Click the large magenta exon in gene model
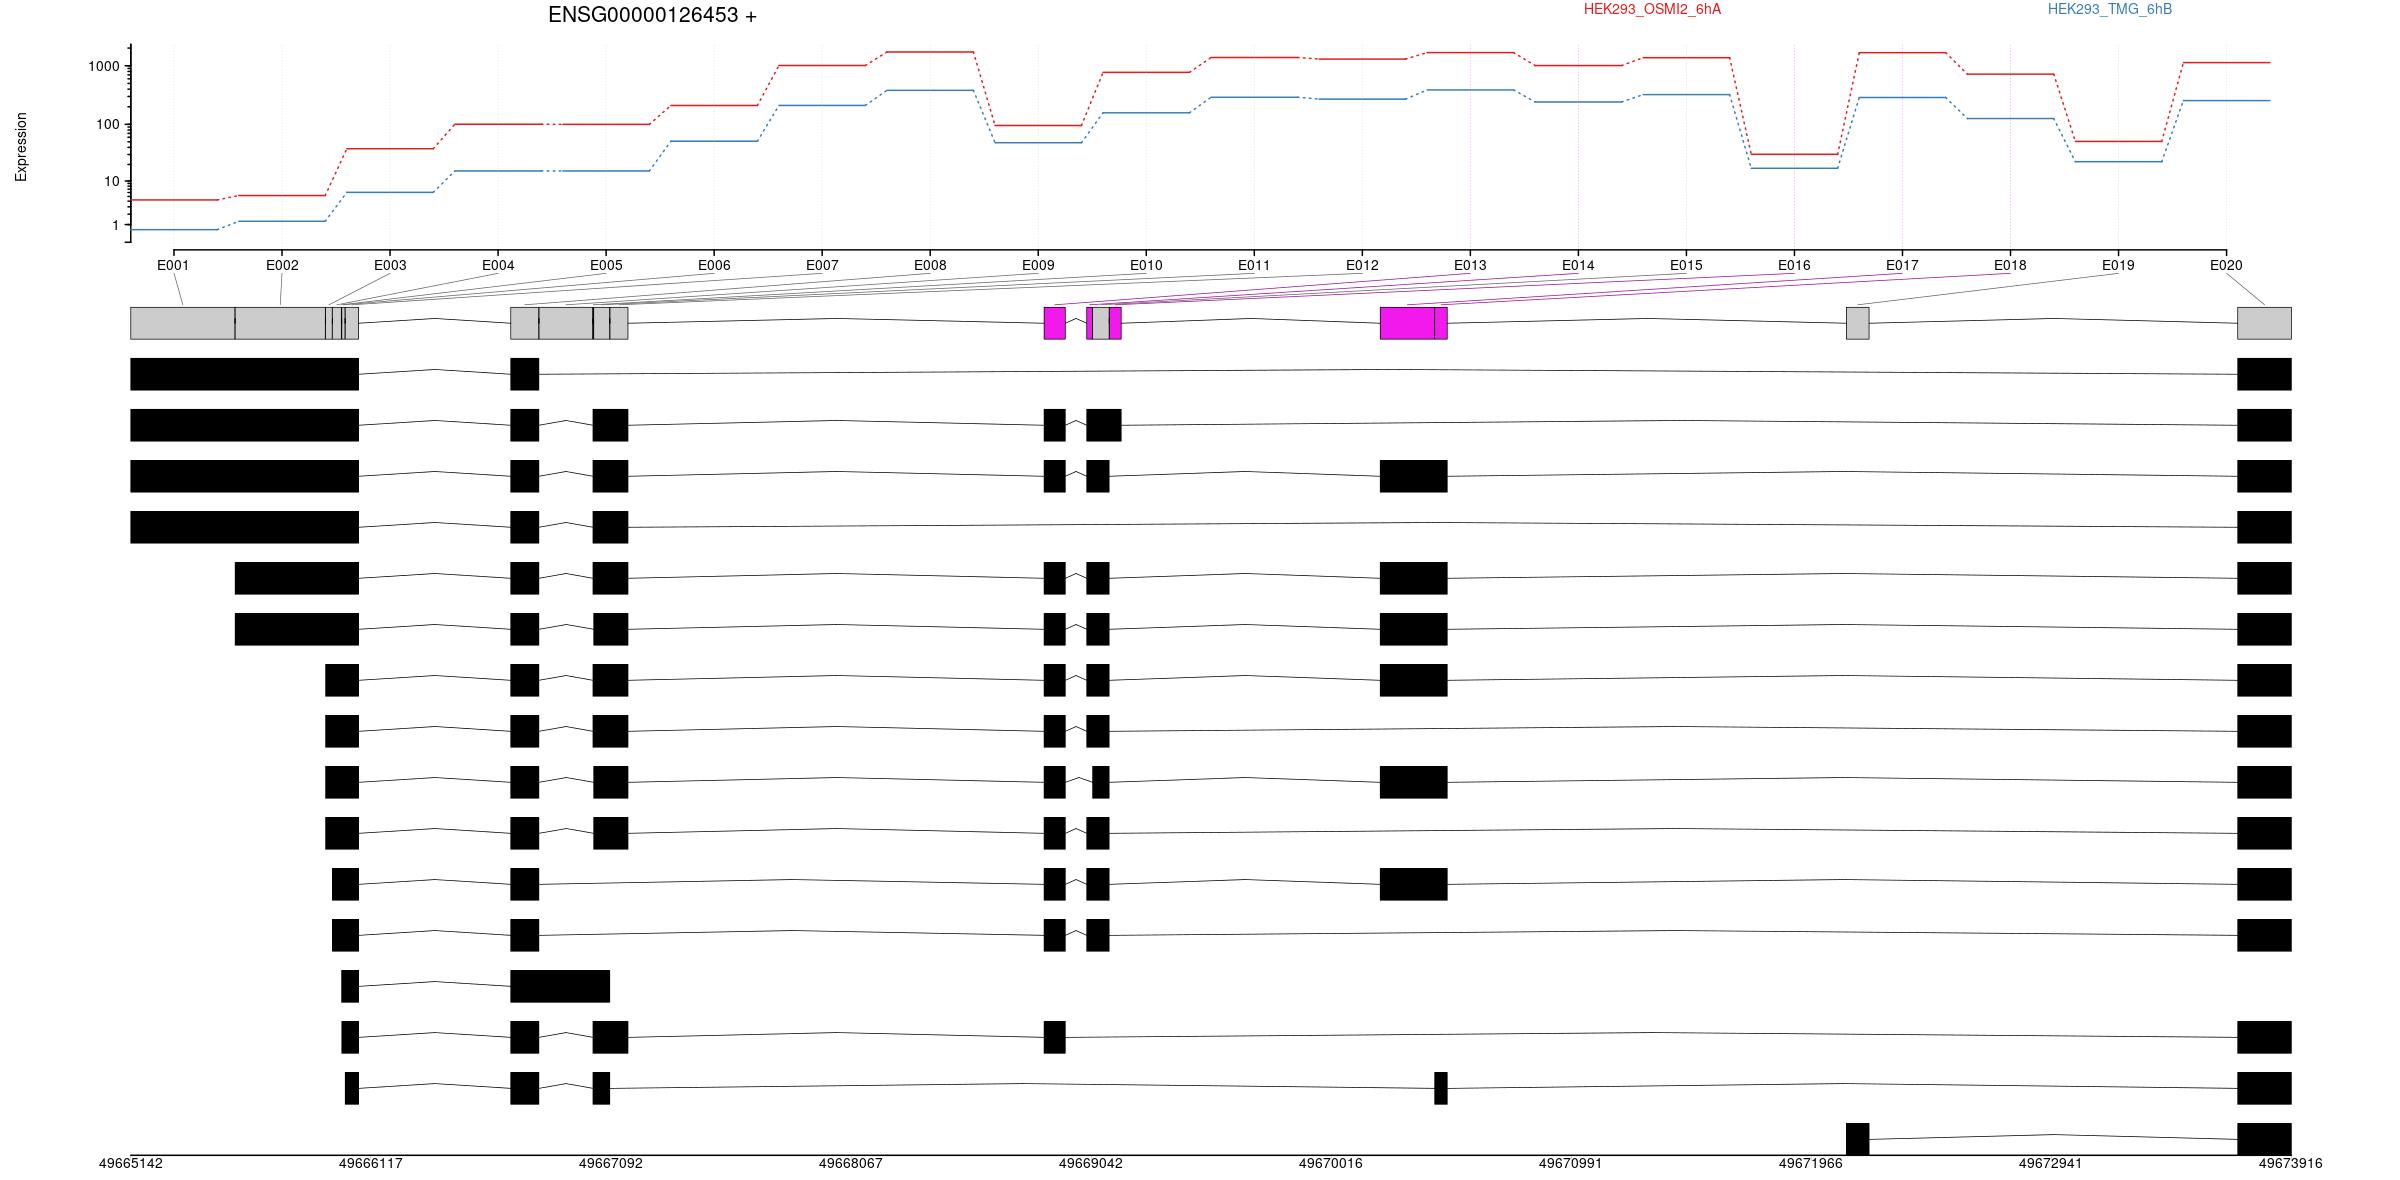Image resolution: width=2400 pixels, height=1180 pixels. coord(1407,323)
